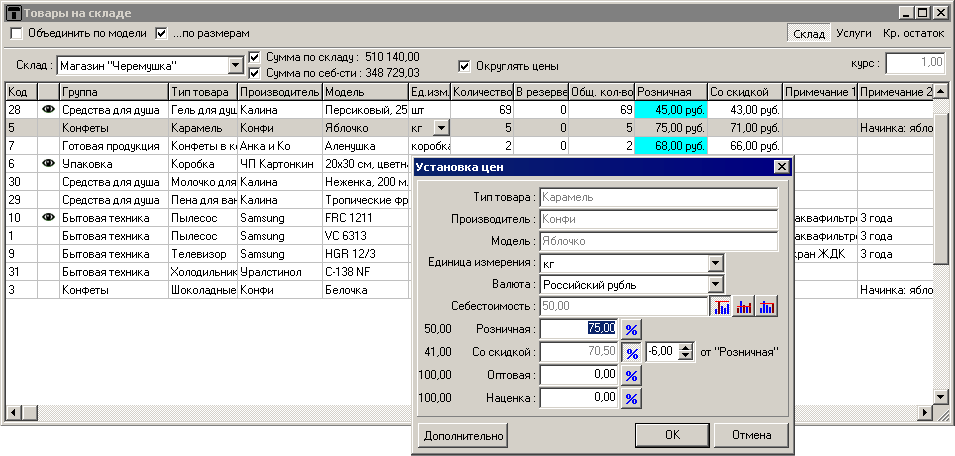Viewport: 955px width, 456px height.
Task: Sort by the Розничная column header
Action: click(x=671, y=92)
